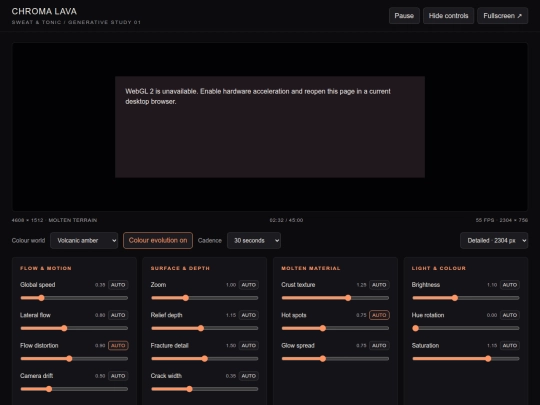Click the Flow distortion slider
The width and height of the screenshot is (540, 405).
tap(74, 359)
